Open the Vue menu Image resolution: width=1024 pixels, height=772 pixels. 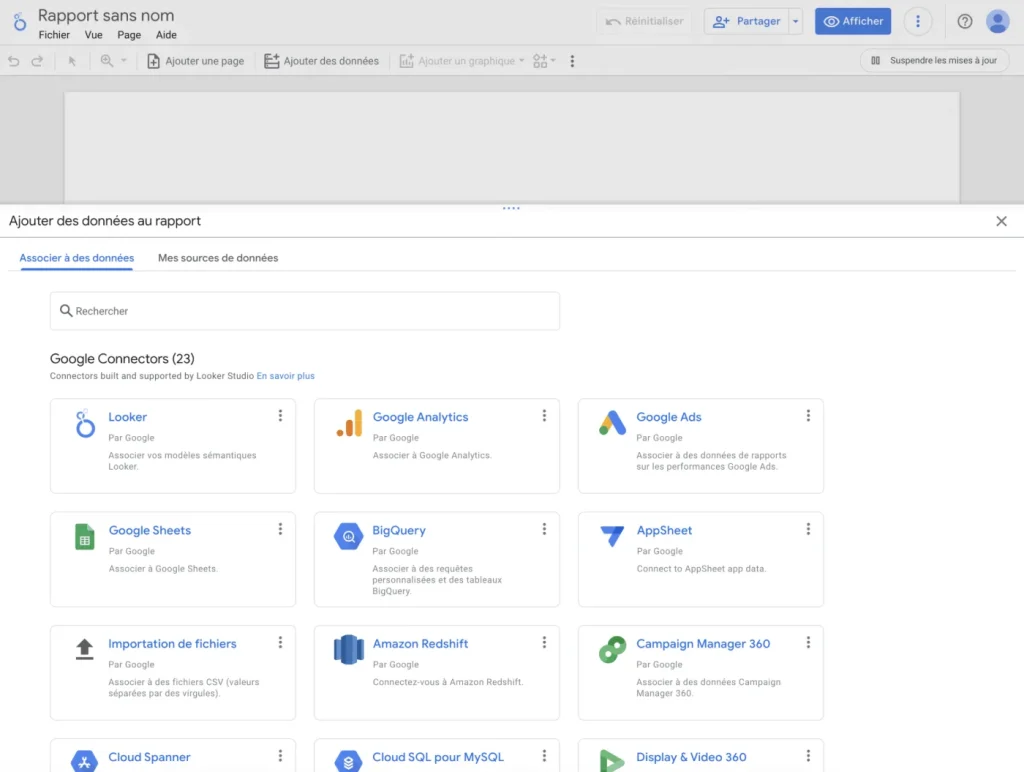tap(93, 35)
